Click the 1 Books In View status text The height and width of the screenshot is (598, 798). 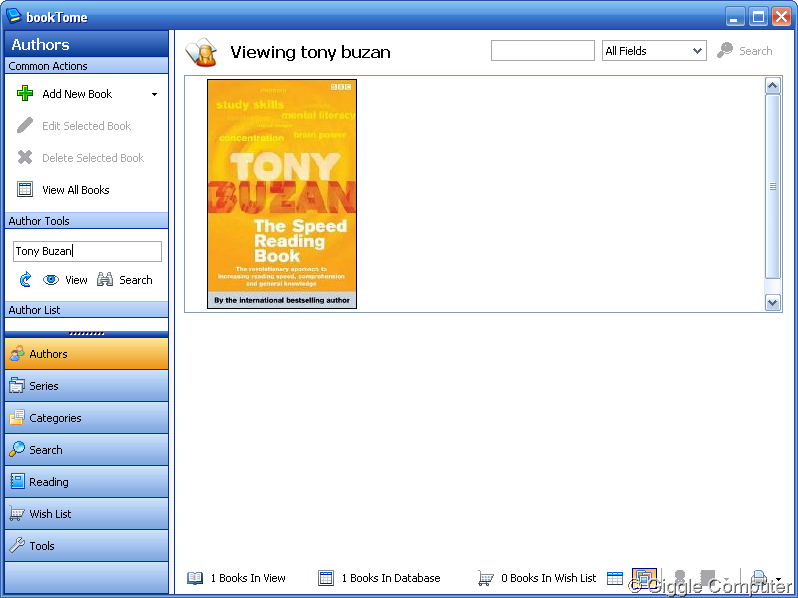pos(248,578)
